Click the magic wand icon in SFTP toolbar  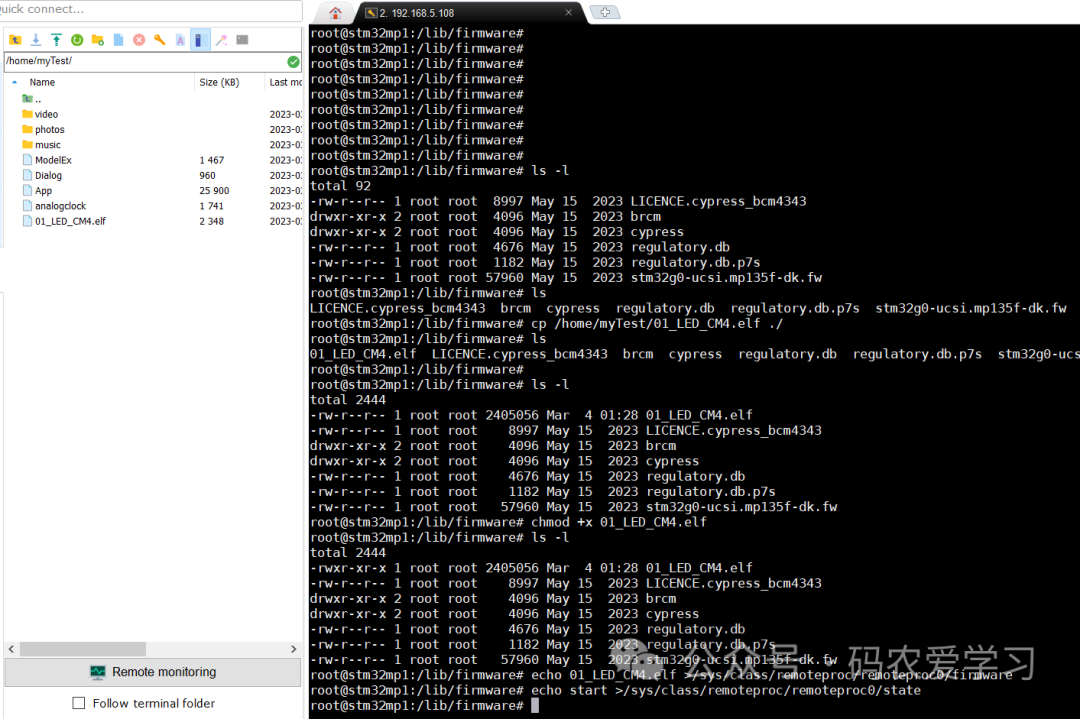pyautogui.click(x=221, y=40)
